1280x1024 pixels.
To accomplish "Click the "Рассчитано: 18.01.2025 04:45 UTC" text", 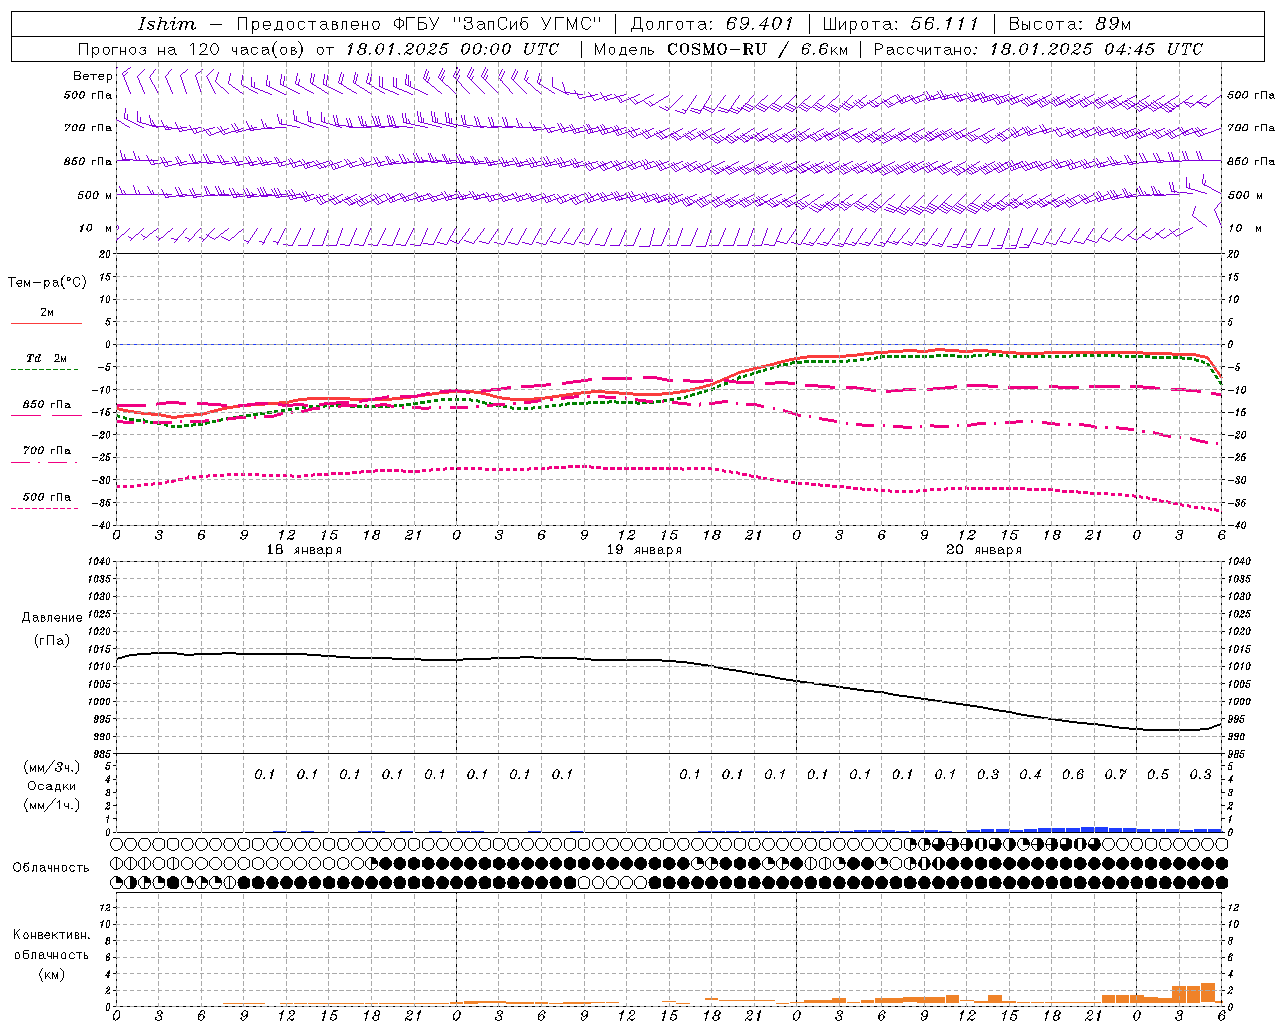I will 1038,49.
